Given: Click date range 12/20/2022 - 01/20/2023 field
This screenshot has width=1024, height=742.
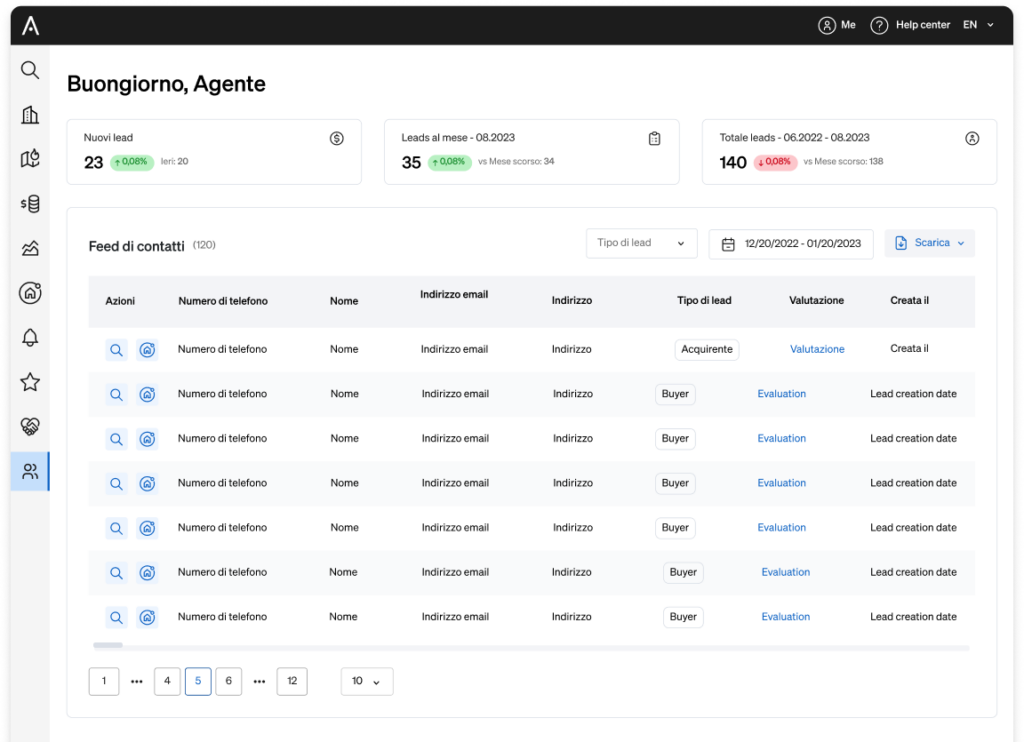Looking at the screenshot, I should tap(791, 244).
